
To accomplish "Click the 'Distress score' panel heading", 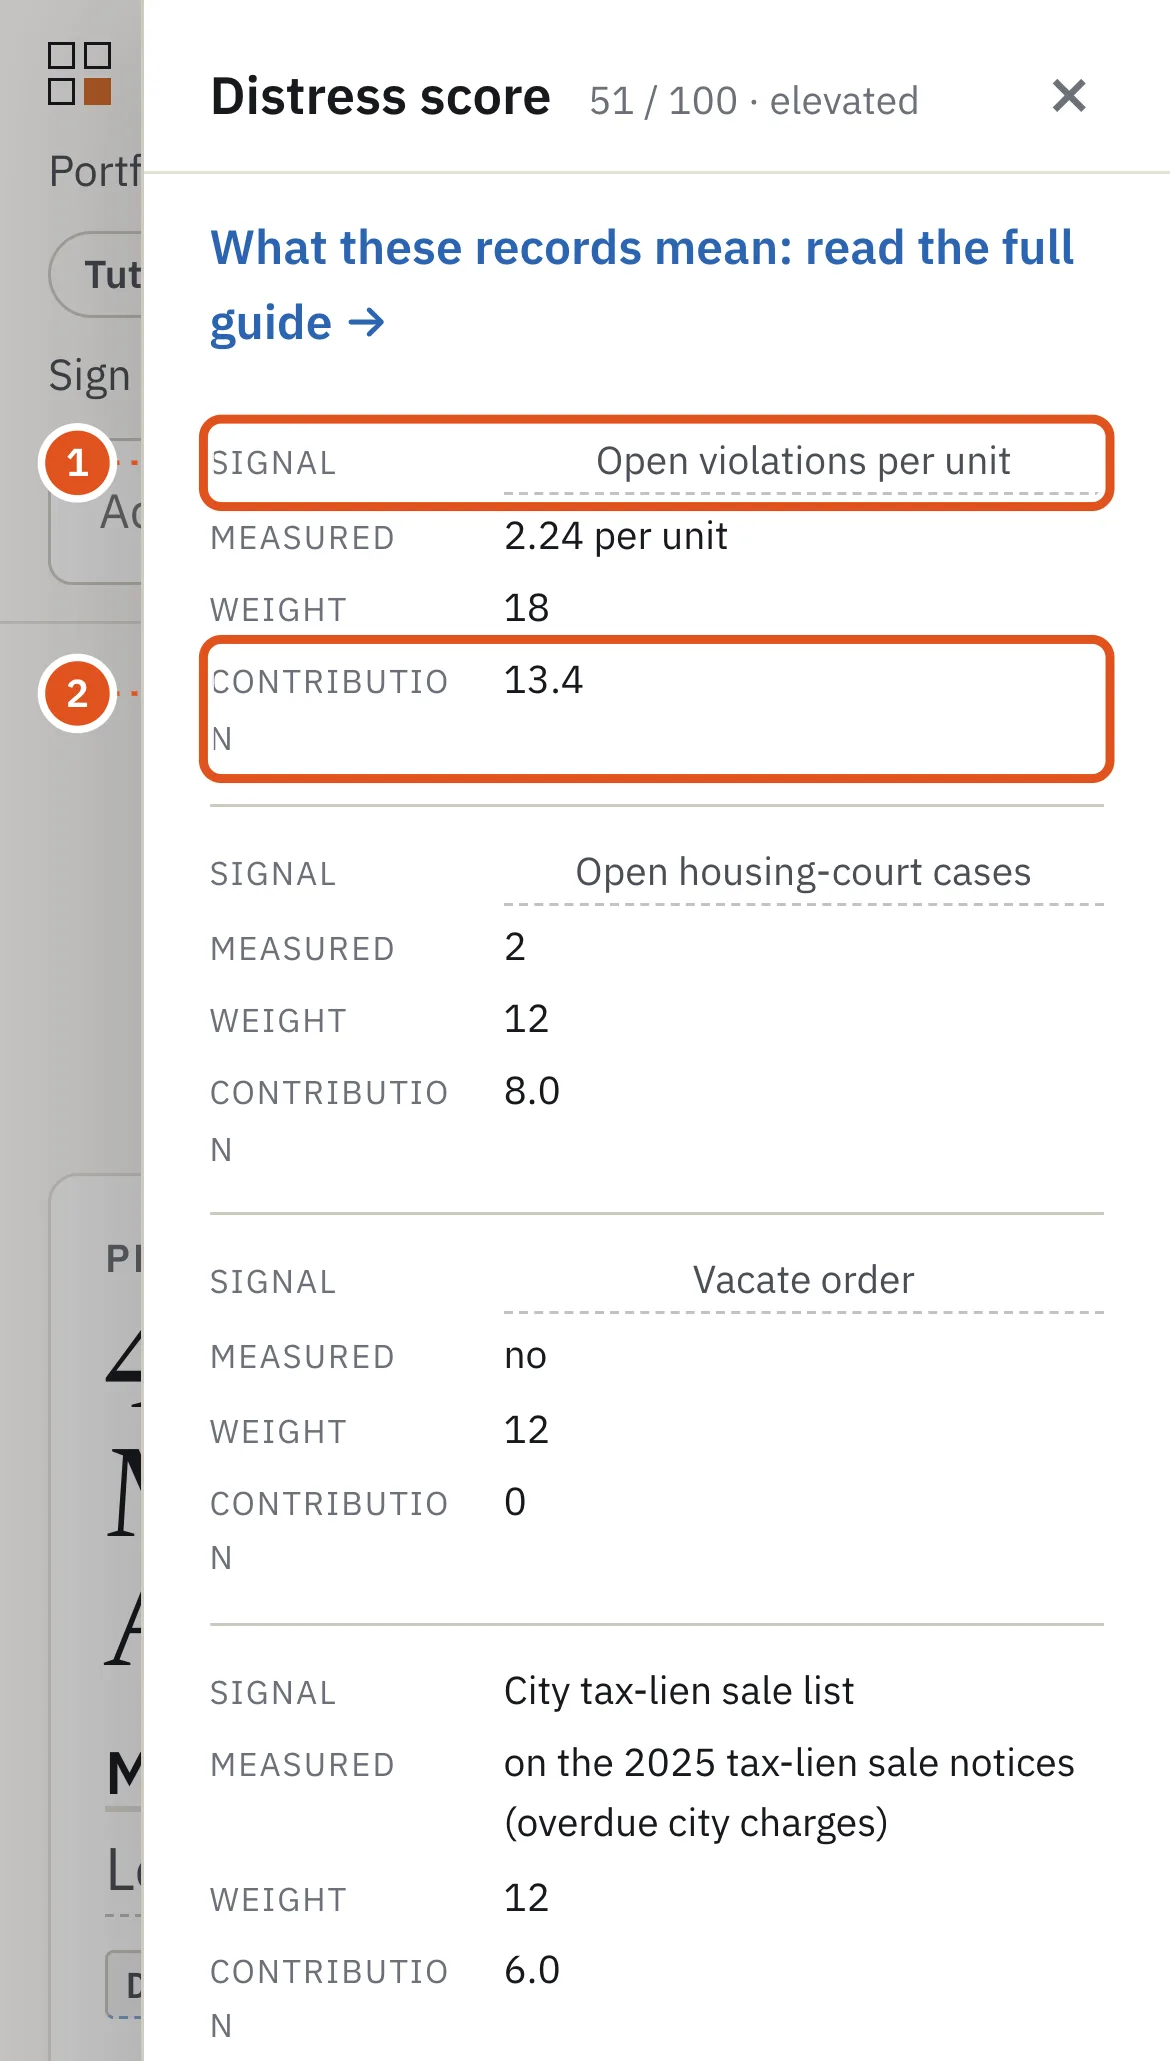I will tap(380, 97).
